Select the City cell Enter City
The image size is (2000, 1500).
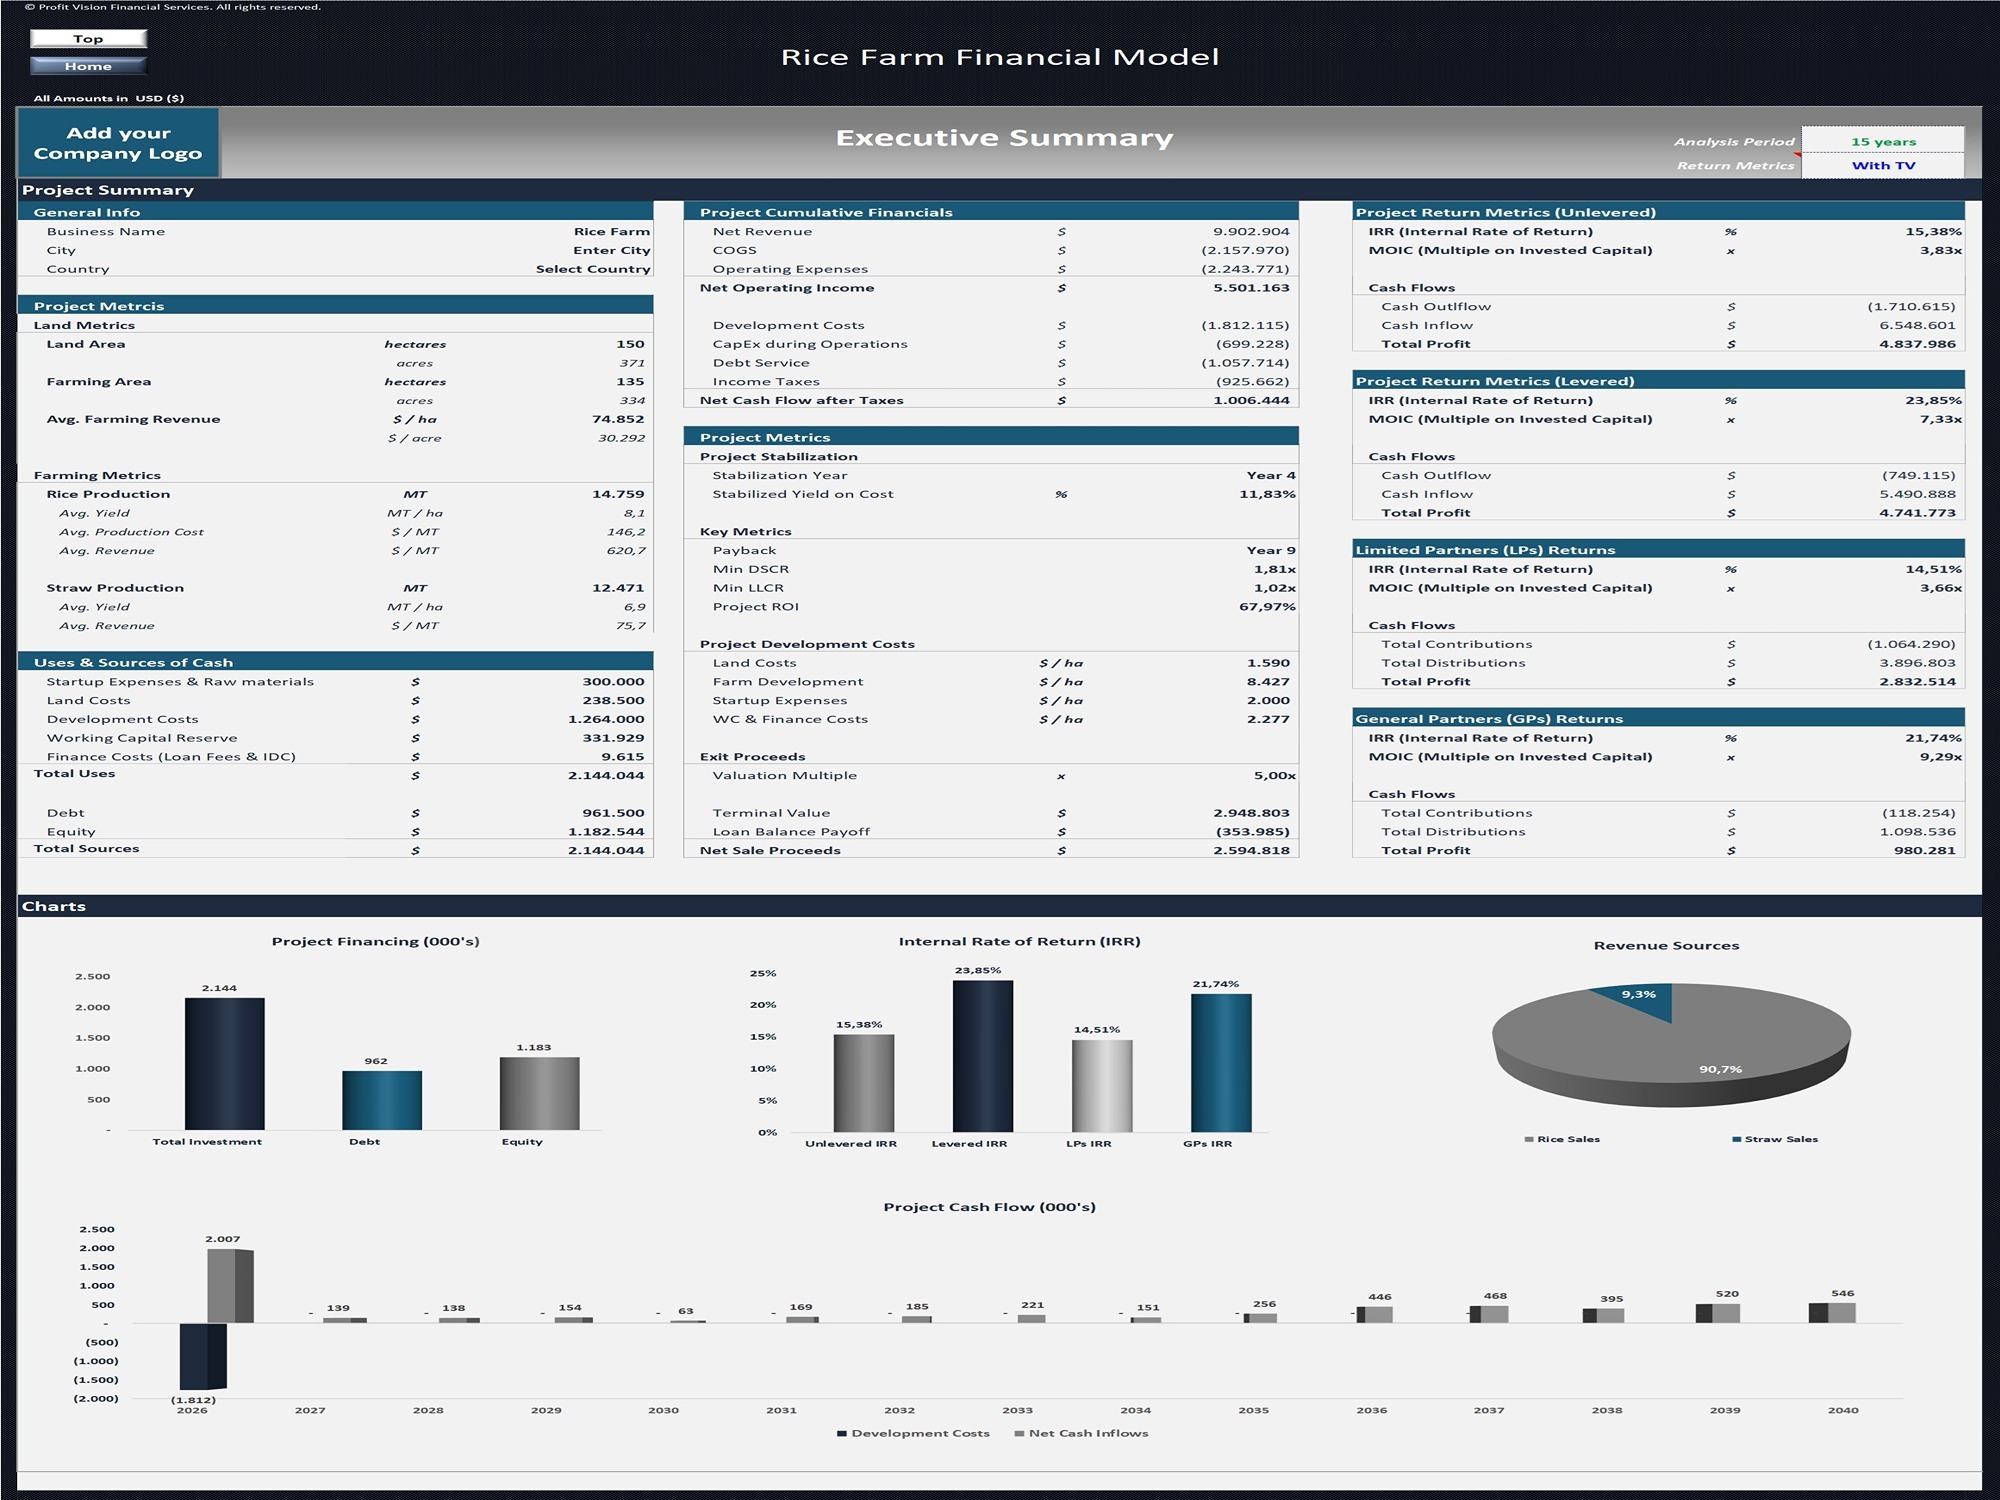pos(611,250)
